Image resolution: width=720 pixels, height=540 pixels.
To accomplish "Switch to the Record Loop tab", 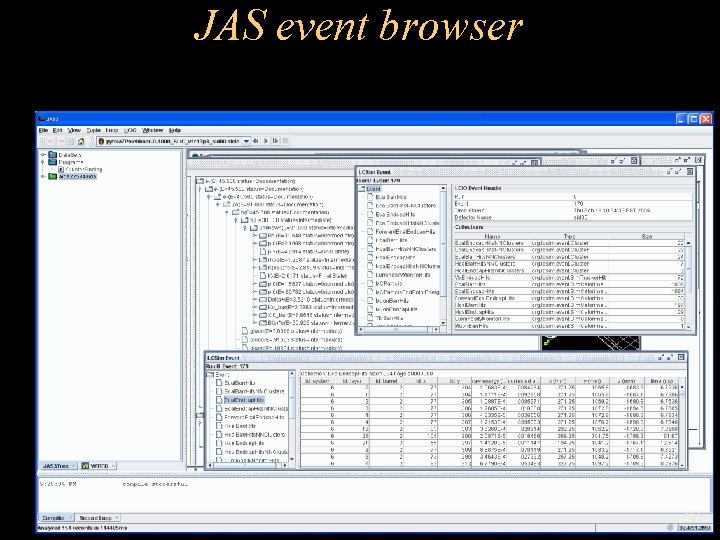I will coord(97,518).
